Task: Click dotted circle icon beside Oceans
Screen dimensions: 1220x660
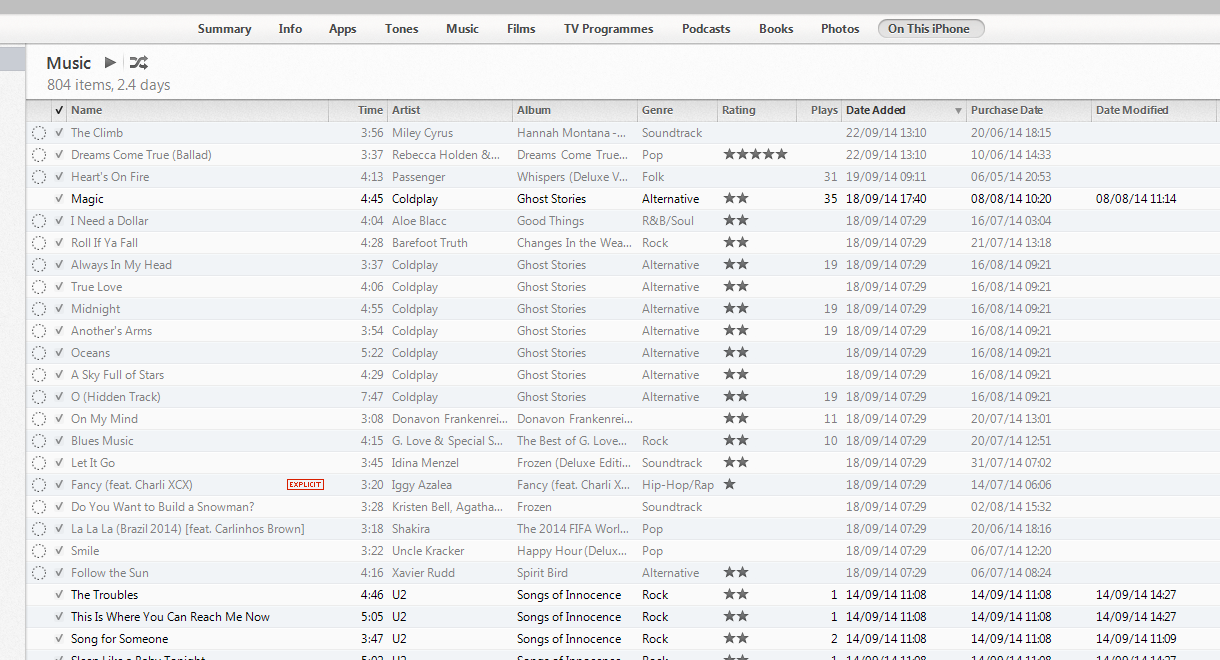Action: (39, 353)
